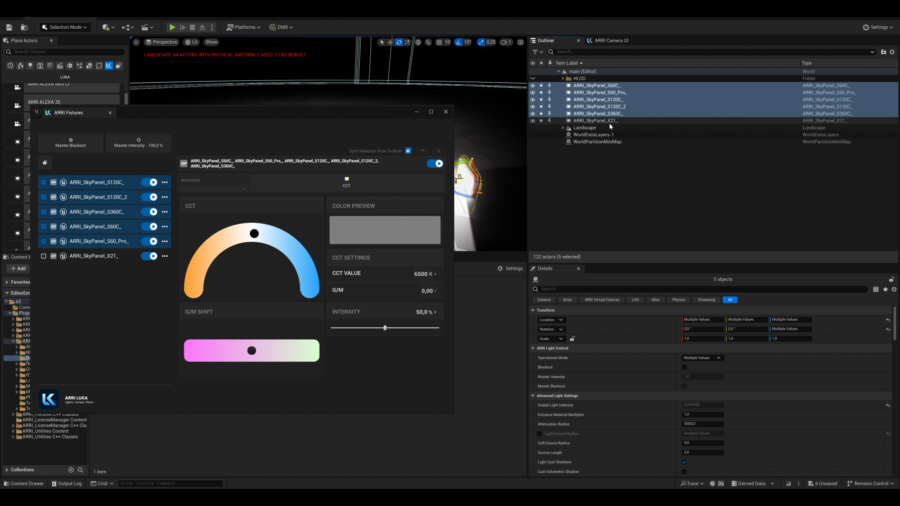900x506 pixels.
Task: Click the Save Current Level icon
Action: (x=9, y=27)
